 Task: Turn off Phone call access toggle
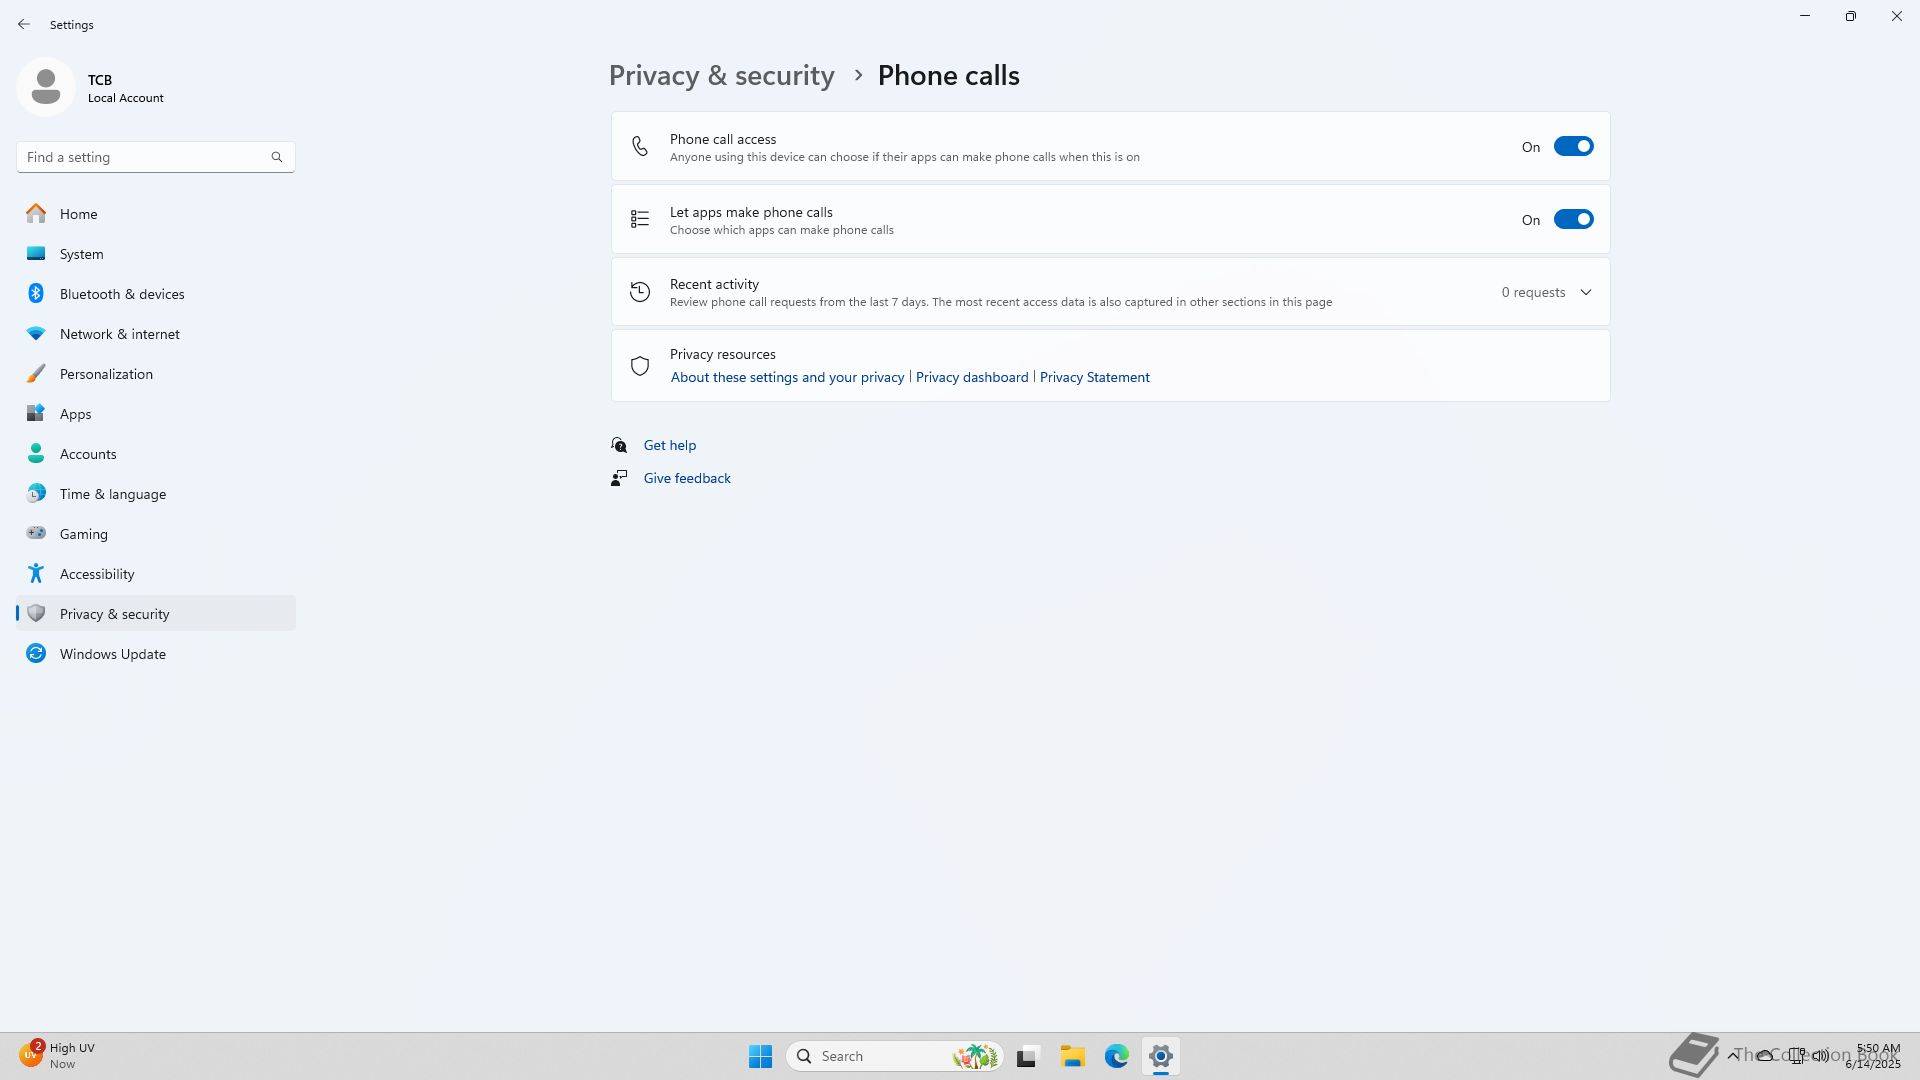click(x=1572, y=147)
